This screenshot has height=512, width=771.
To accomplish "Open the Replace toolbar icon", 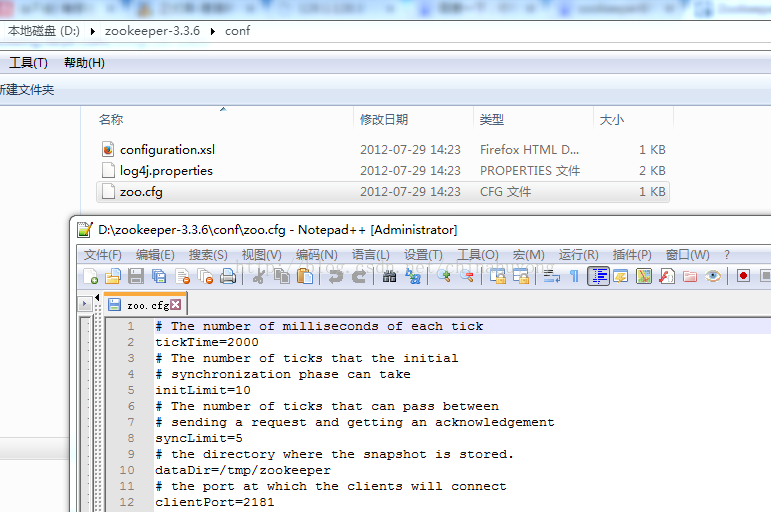I will point(413,276).
